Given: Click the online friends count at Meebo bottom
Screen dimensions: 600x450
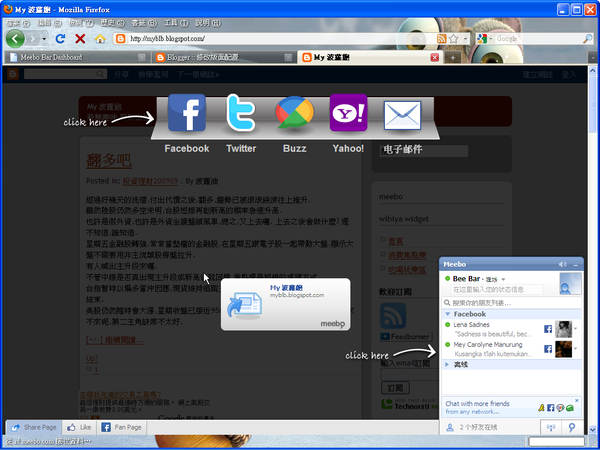Looking at the screenshot, I should click(x=478, y=427).
